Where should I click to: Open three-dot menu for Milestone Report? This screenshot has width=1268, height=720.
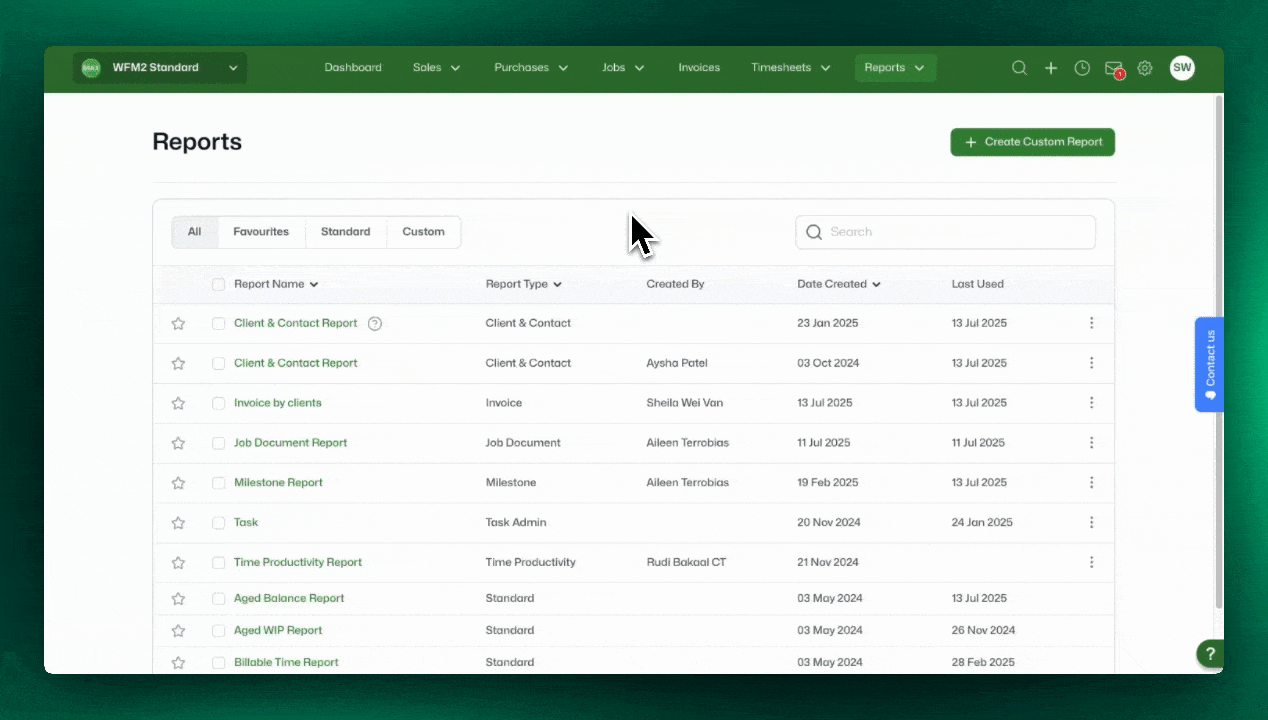pyautogui.click(x=1091, y=483)
